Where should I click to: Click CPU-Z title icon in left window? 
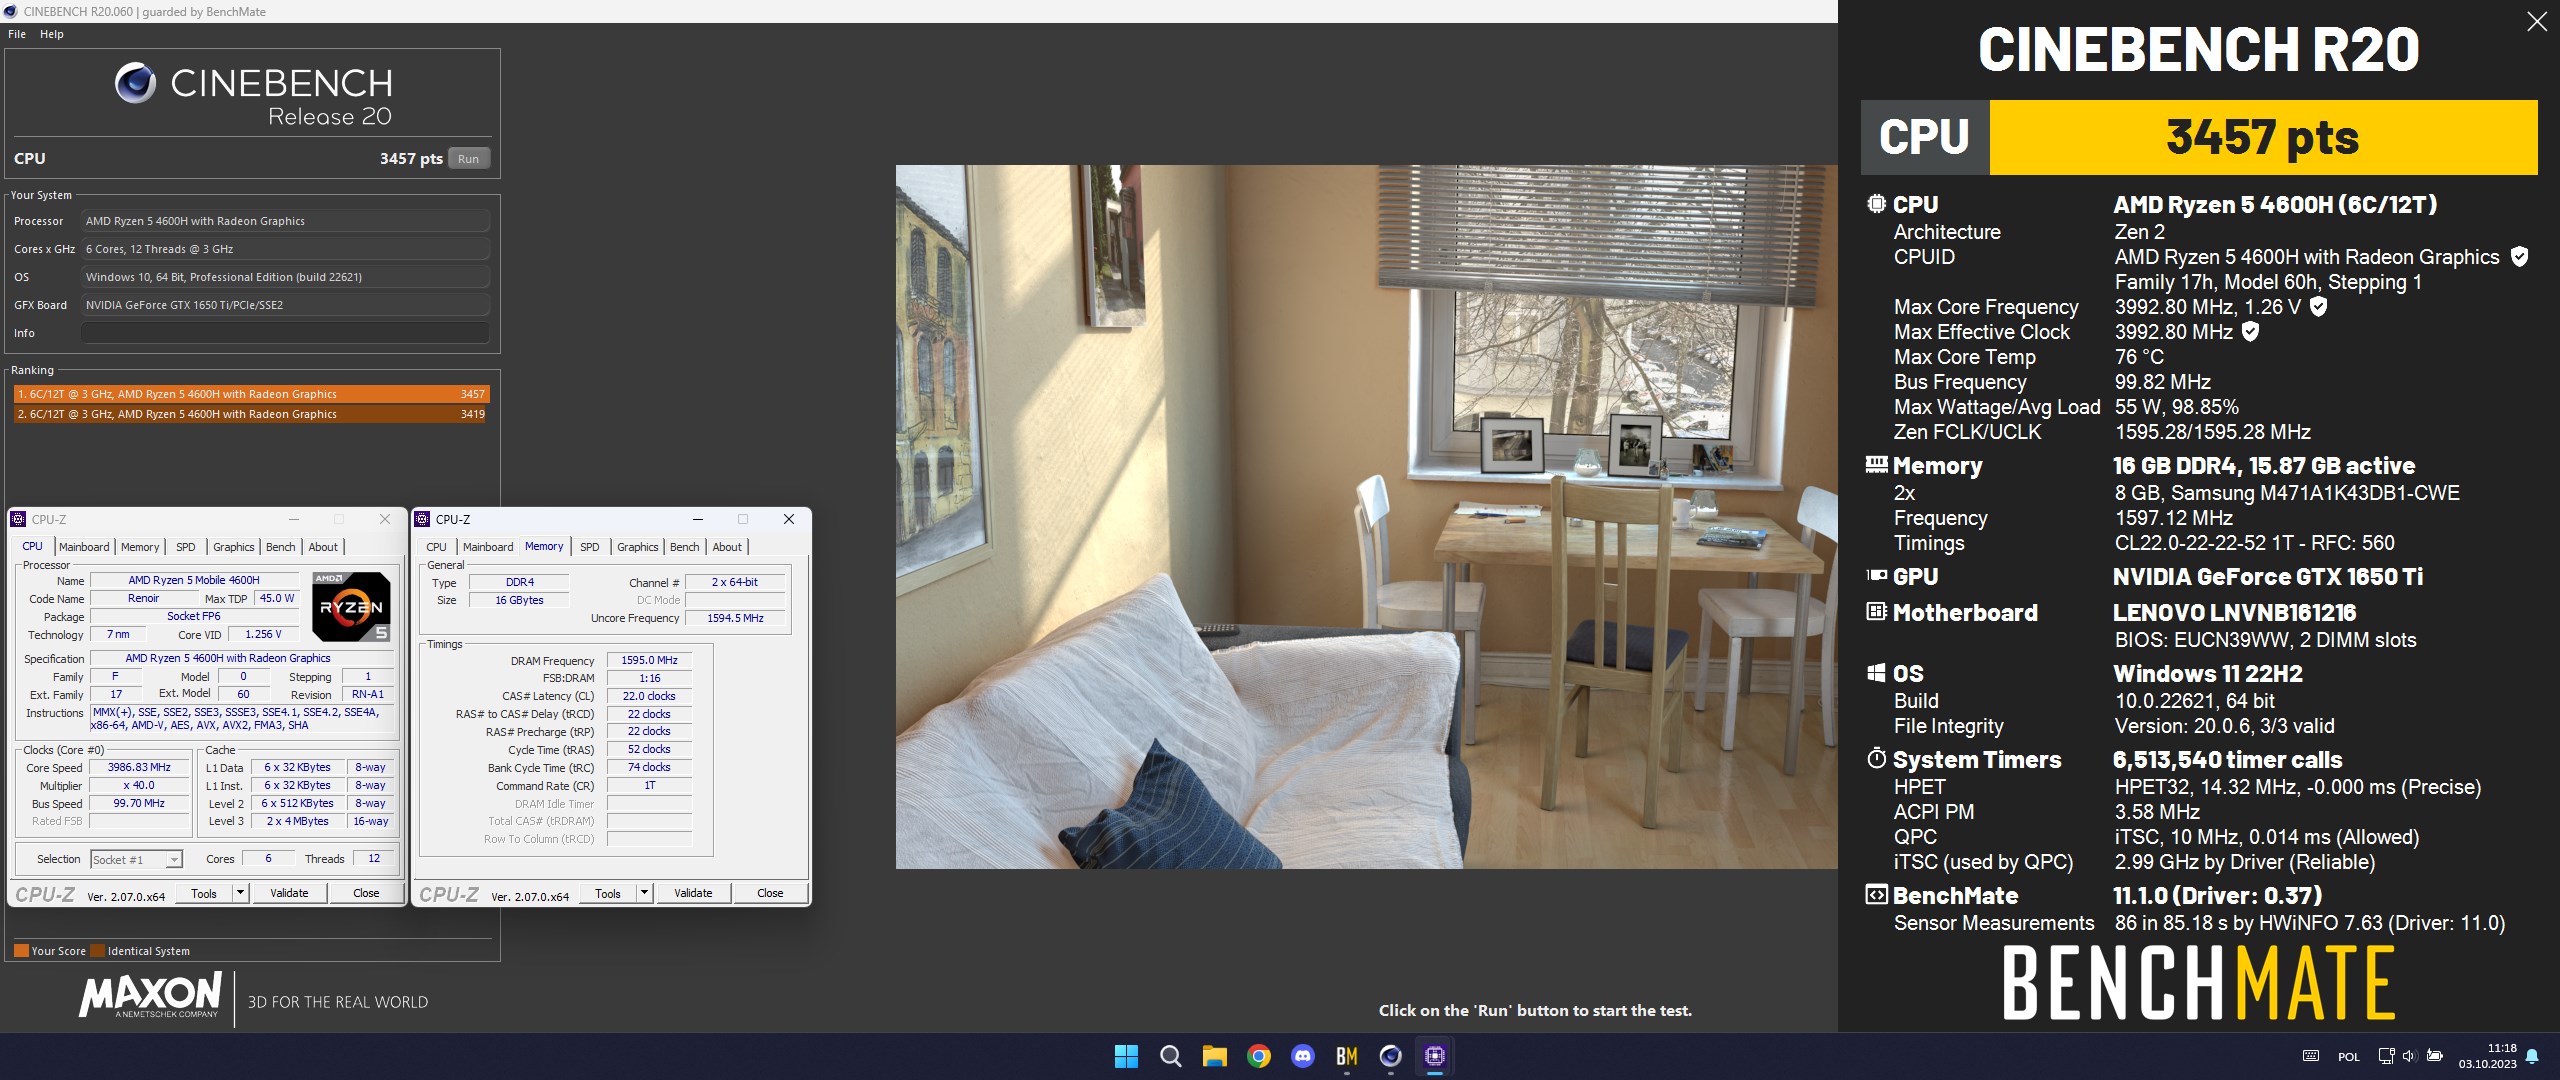[x=18, y=519]
